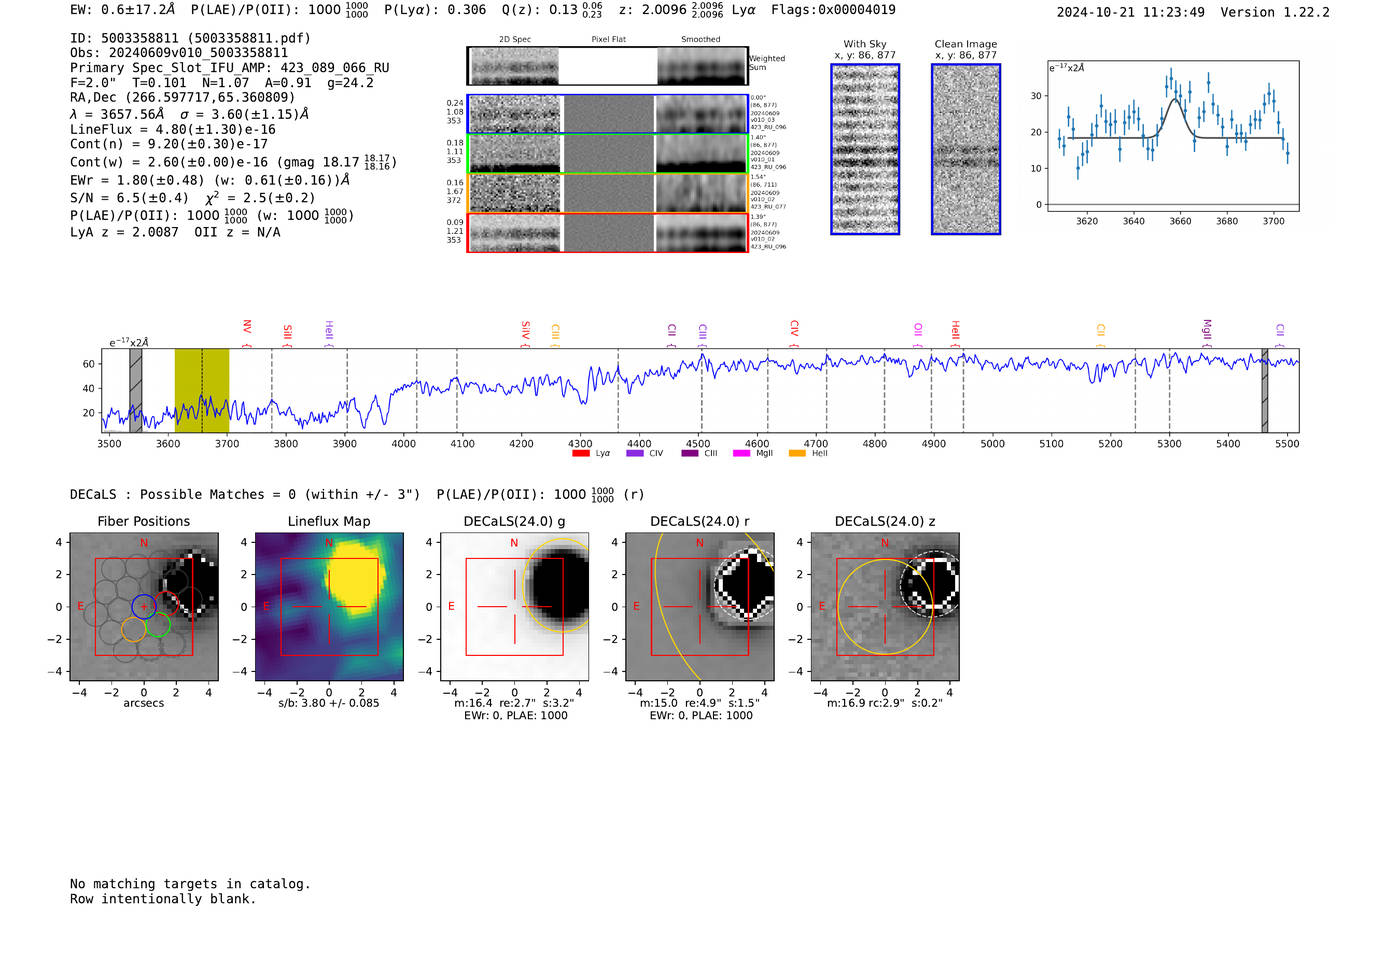Click the Gaussian emission line fit plot
1400x953 pixels.
pos(1173,137)
